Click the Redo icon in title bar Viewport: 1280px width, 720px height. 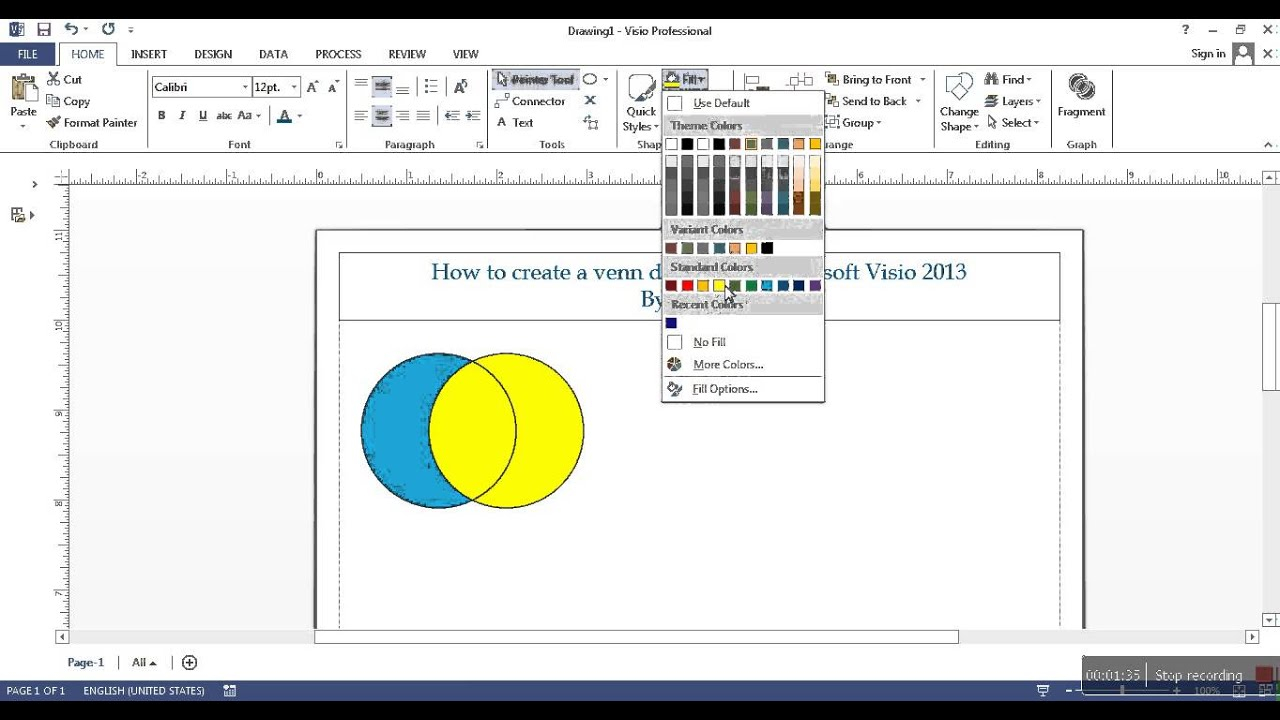(x=108, y=30)
